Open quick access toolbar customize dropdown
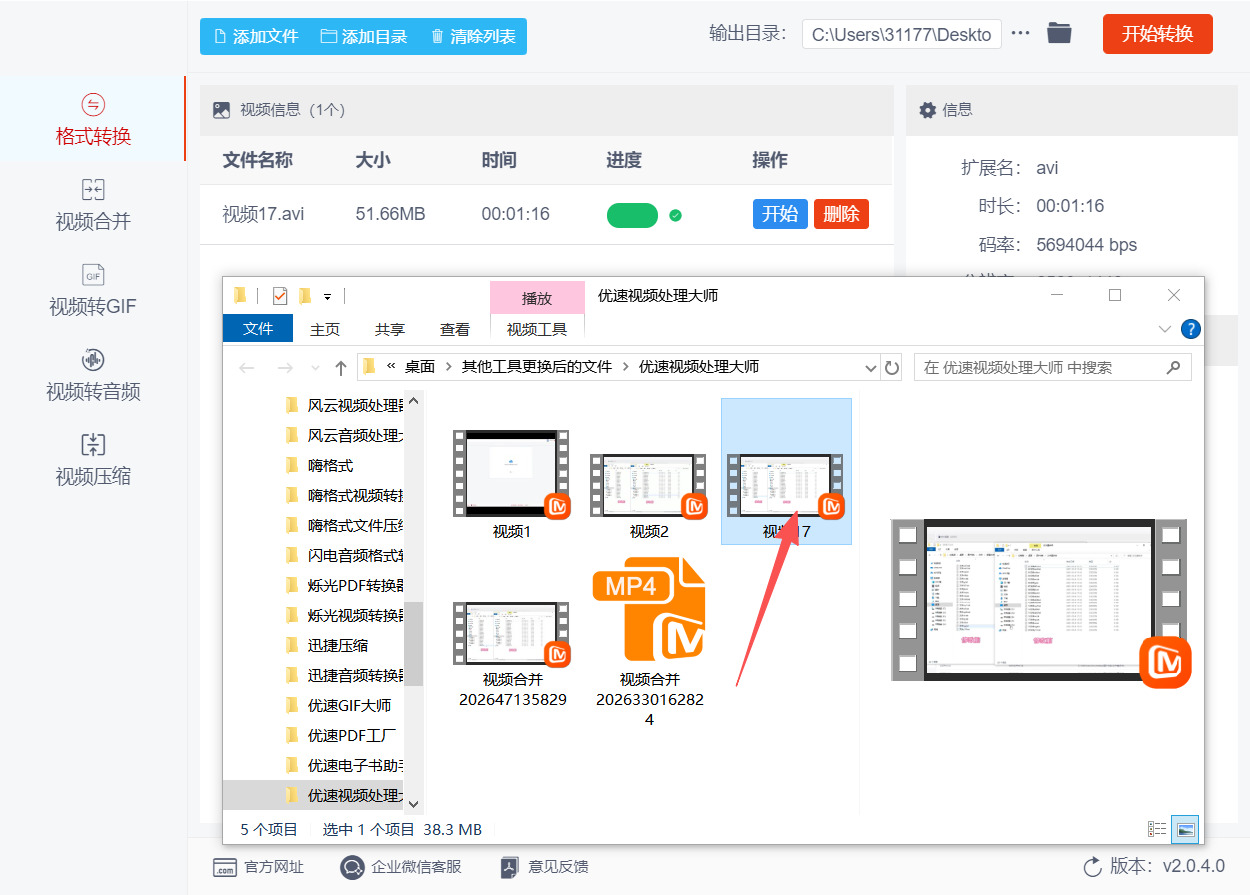This screenshot has width=1250, height=895. pyautogui.click(x=328, y=297)
